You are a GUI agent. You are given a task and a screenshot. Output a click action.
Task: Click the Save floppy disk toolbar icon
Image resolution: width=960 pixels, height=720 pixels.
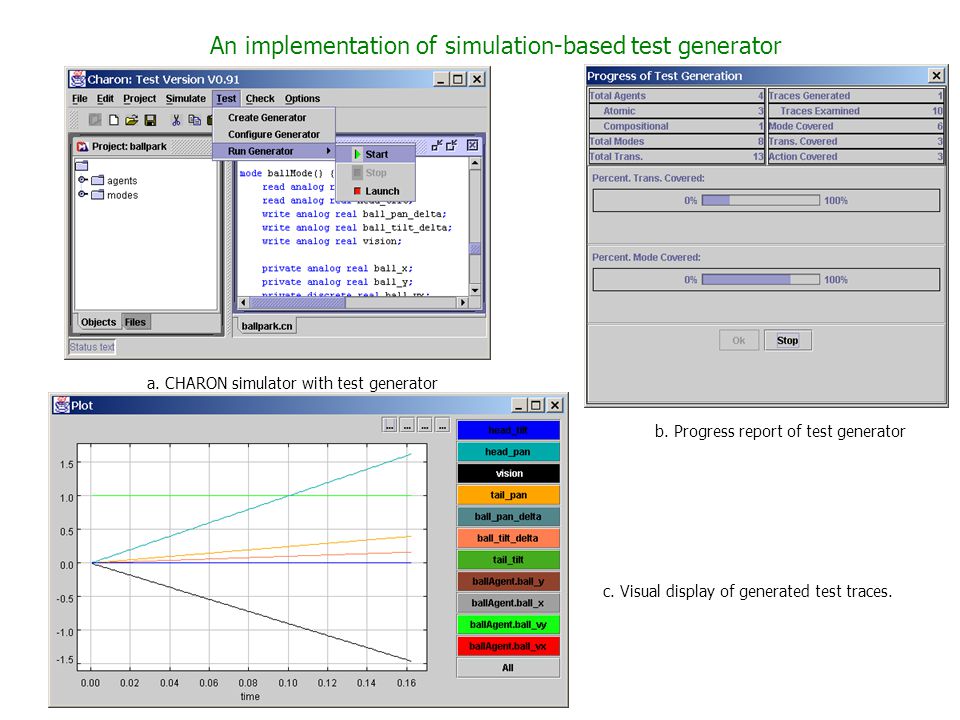[x=150, y=120]
